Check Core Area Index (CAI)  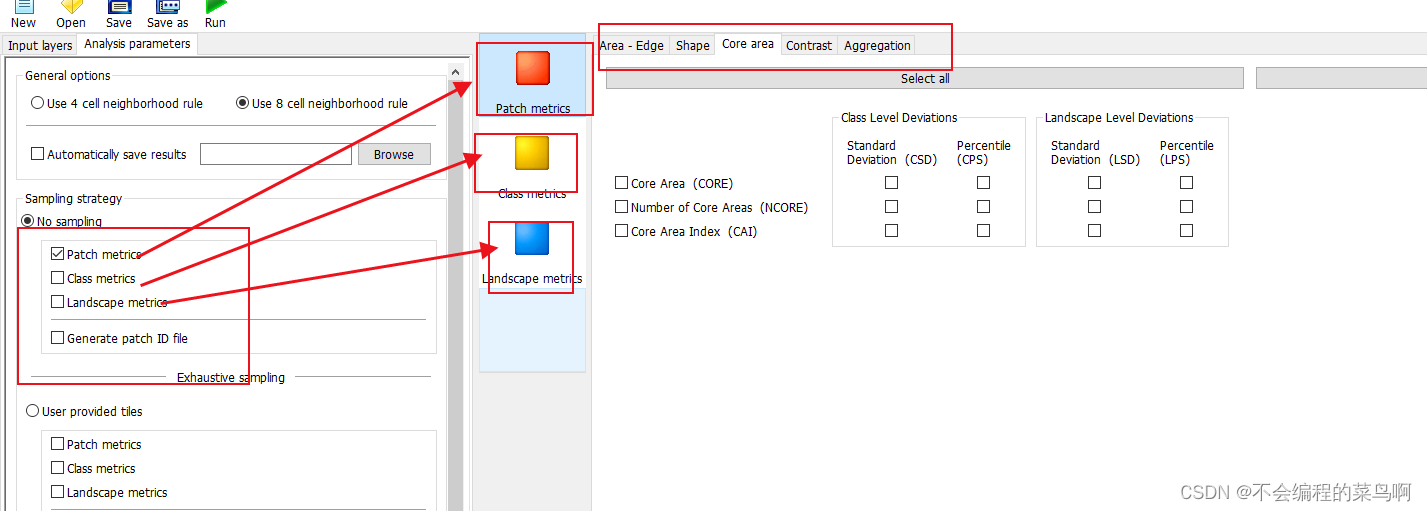click(622, 231)
